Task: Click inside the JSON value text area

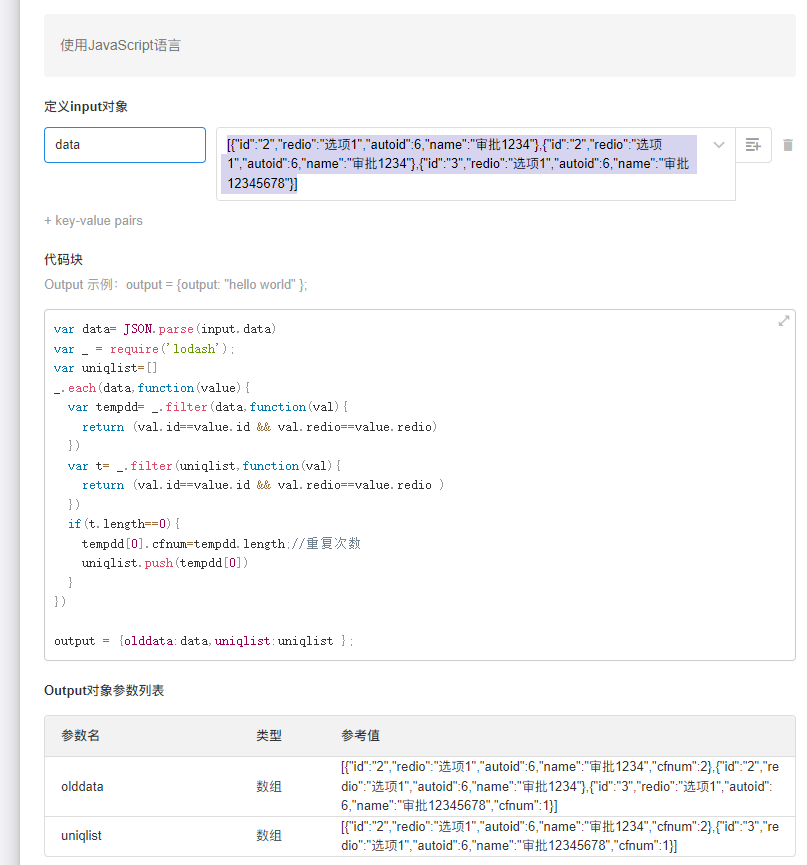Action: pos(460,164)
